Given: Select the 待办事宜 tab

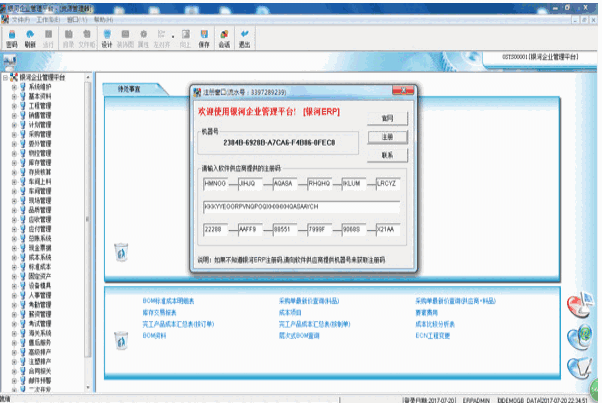Looking at the screenshot, I should coord(129,89).
